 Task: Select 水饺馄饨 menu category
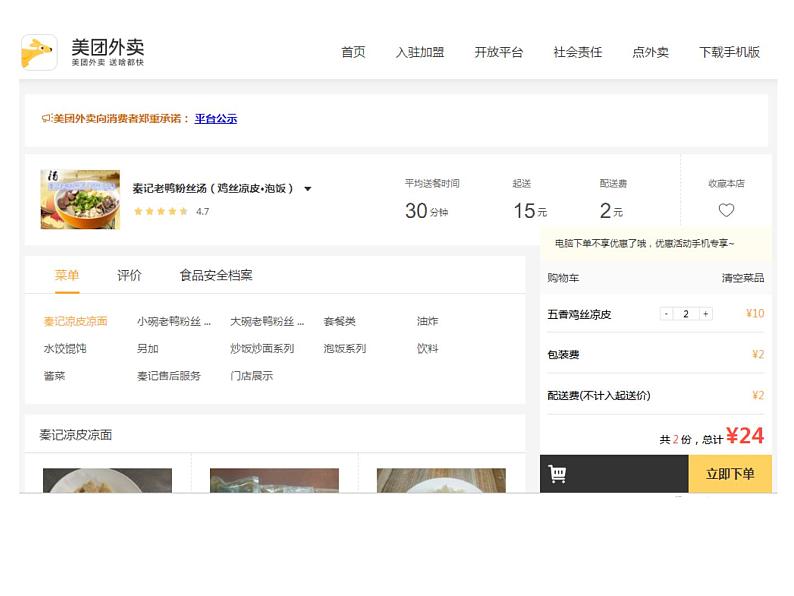(x=65, y=349)
